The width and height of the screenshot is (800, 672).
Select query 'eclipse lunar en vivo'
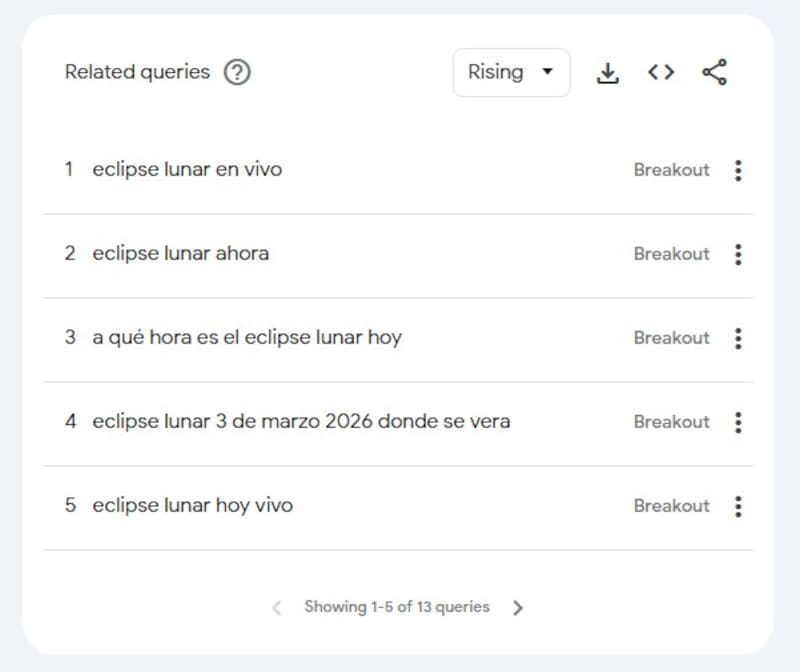tap(187, 170)
